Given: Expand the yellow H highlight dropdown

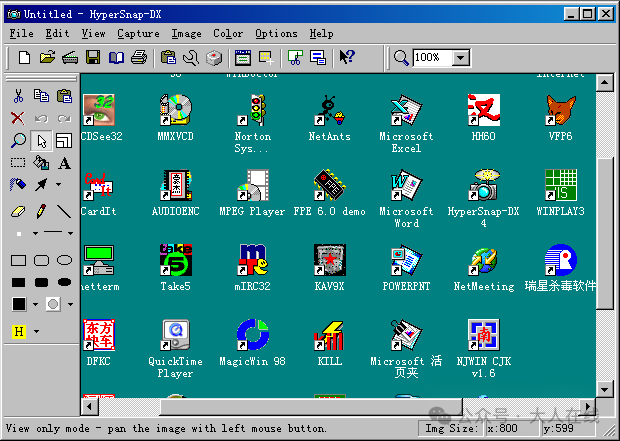Looking at the screenshot, I should pos(36,331).
